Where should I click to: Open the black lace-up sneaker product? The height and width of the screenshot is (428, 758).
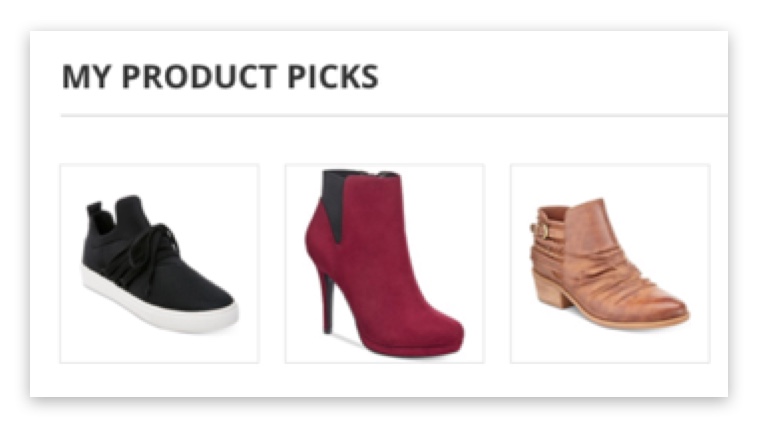(x=160, y=264)
